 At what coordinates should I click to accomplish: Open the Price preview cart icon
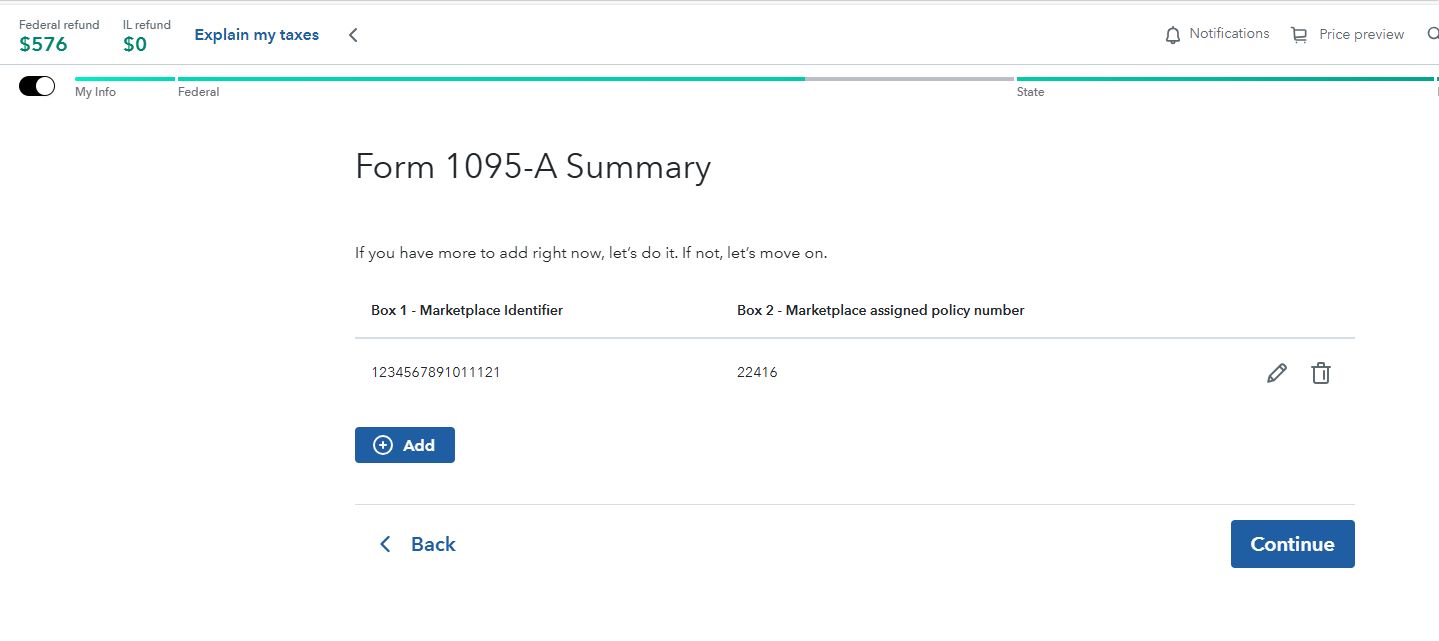pos(1299,35)
